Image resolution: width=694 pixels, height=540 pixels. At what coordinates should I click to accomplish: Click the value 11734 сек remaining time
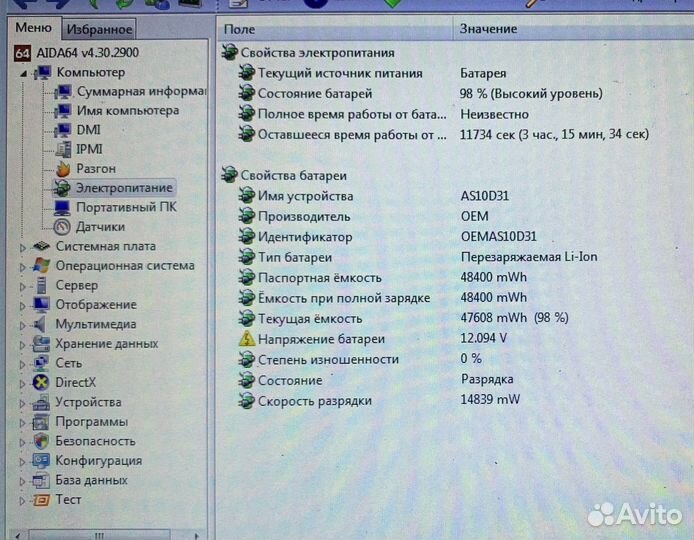pos(554,134)
